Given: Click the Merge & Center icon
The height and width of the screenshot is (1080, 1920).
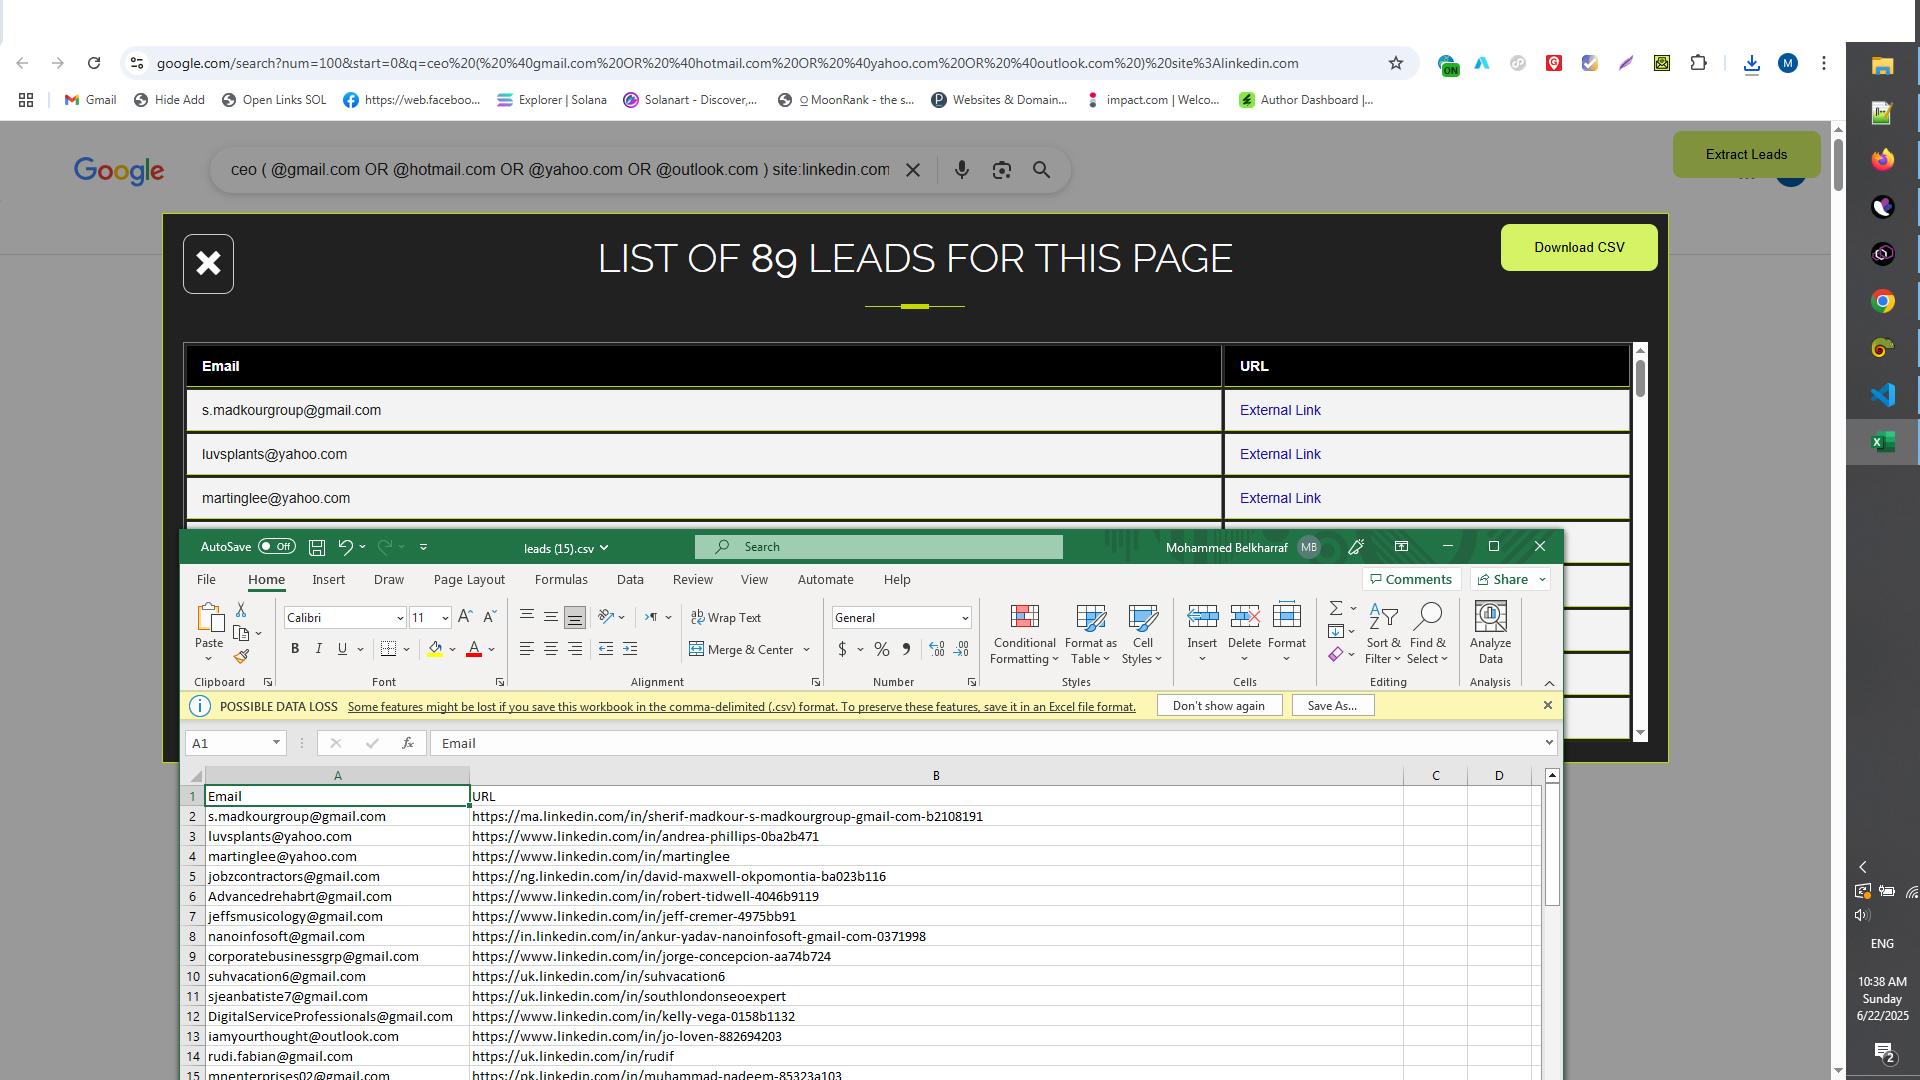Looking at the screenshot, I should point(697,650).
